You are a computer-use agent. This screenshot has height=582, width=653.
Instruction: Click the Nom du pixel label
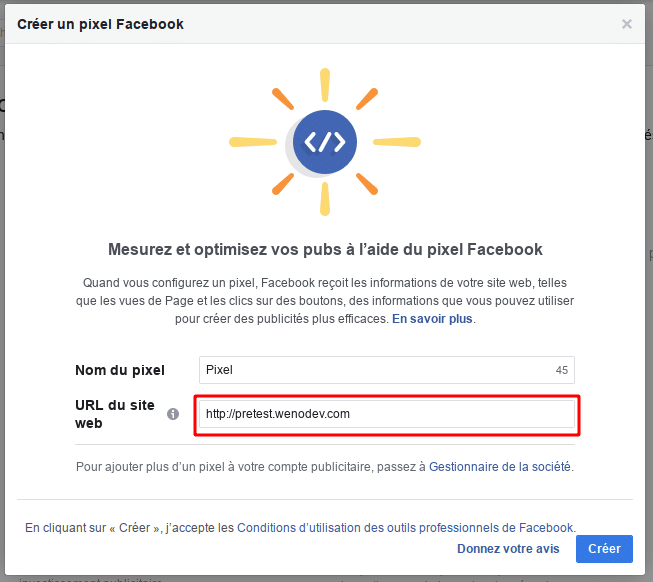[120, 370]
